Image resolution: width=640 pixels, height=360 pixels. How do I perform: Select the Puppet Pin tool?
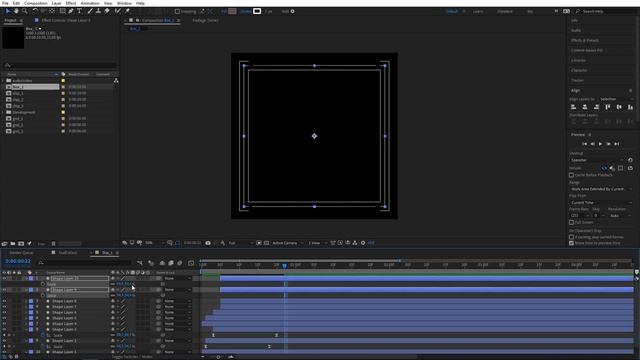tap(127, 11)
